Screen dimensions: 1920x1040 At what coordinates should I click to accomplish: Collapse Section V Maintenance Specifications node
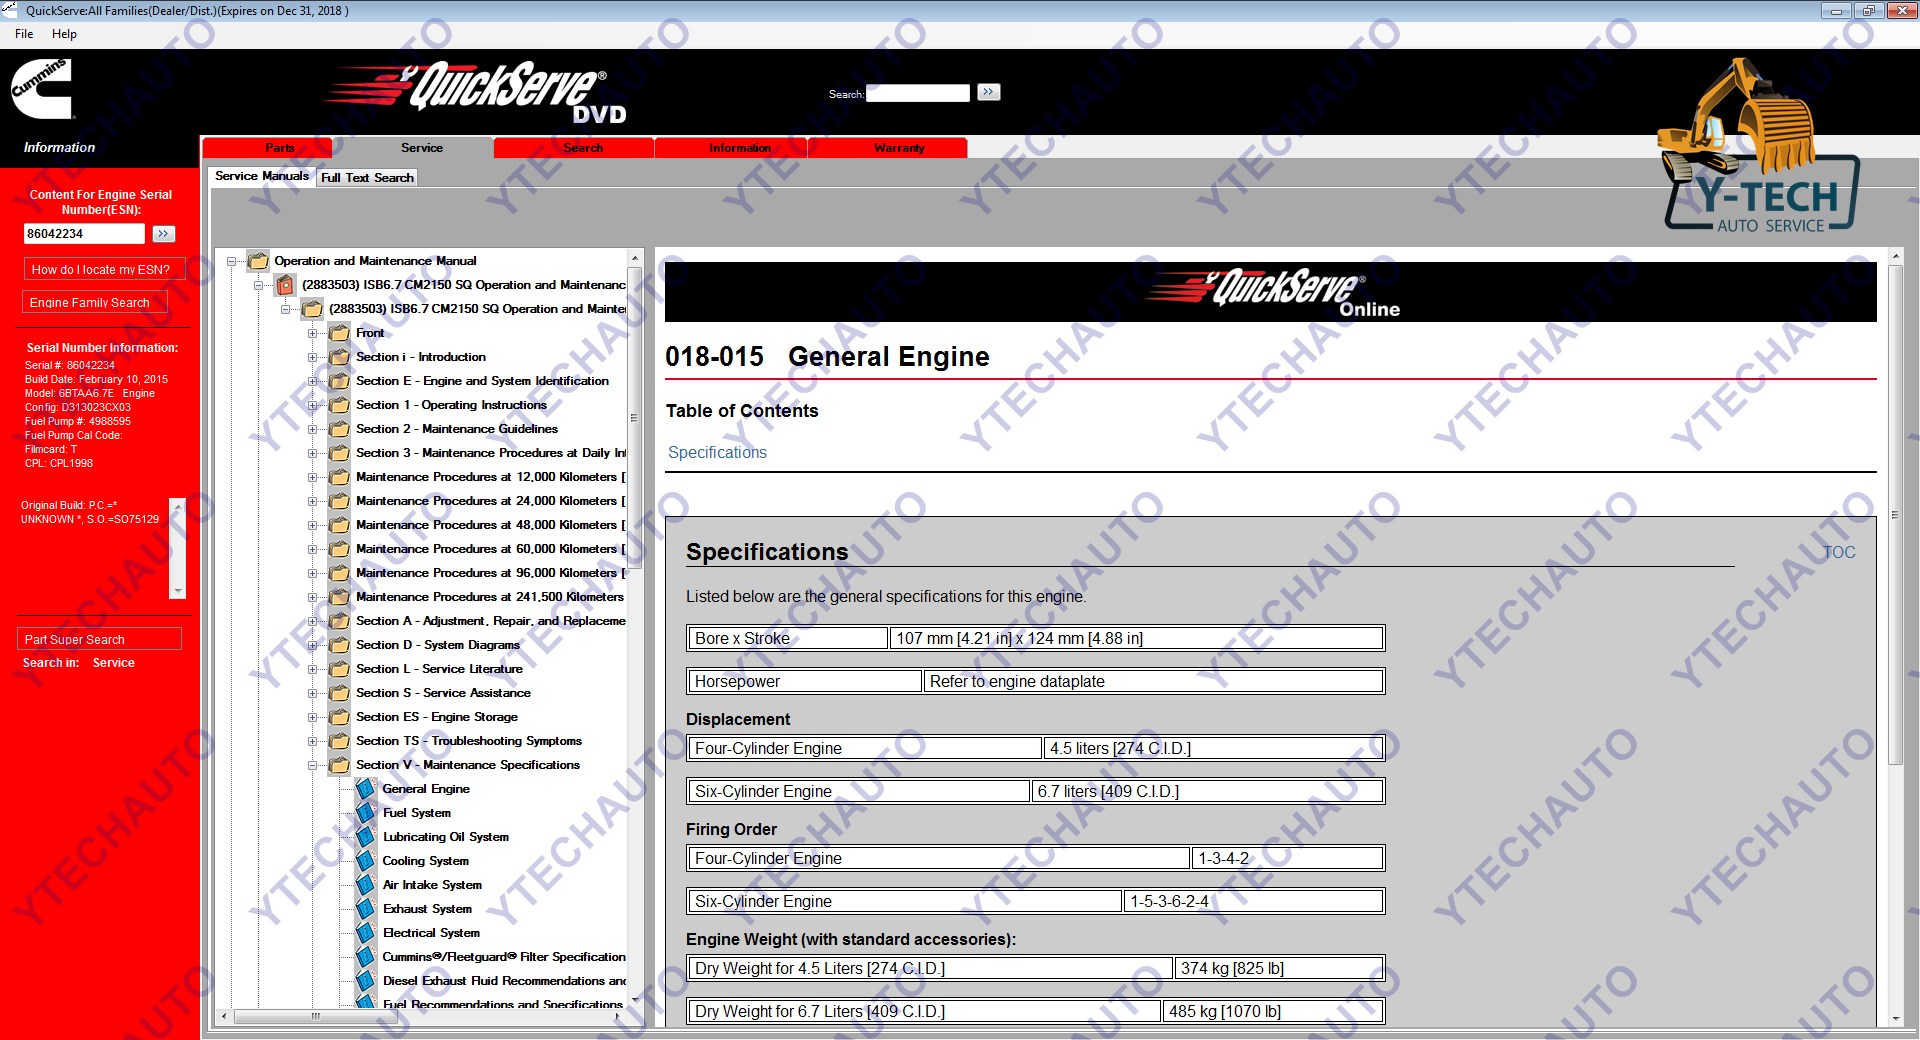pos(313,766)
